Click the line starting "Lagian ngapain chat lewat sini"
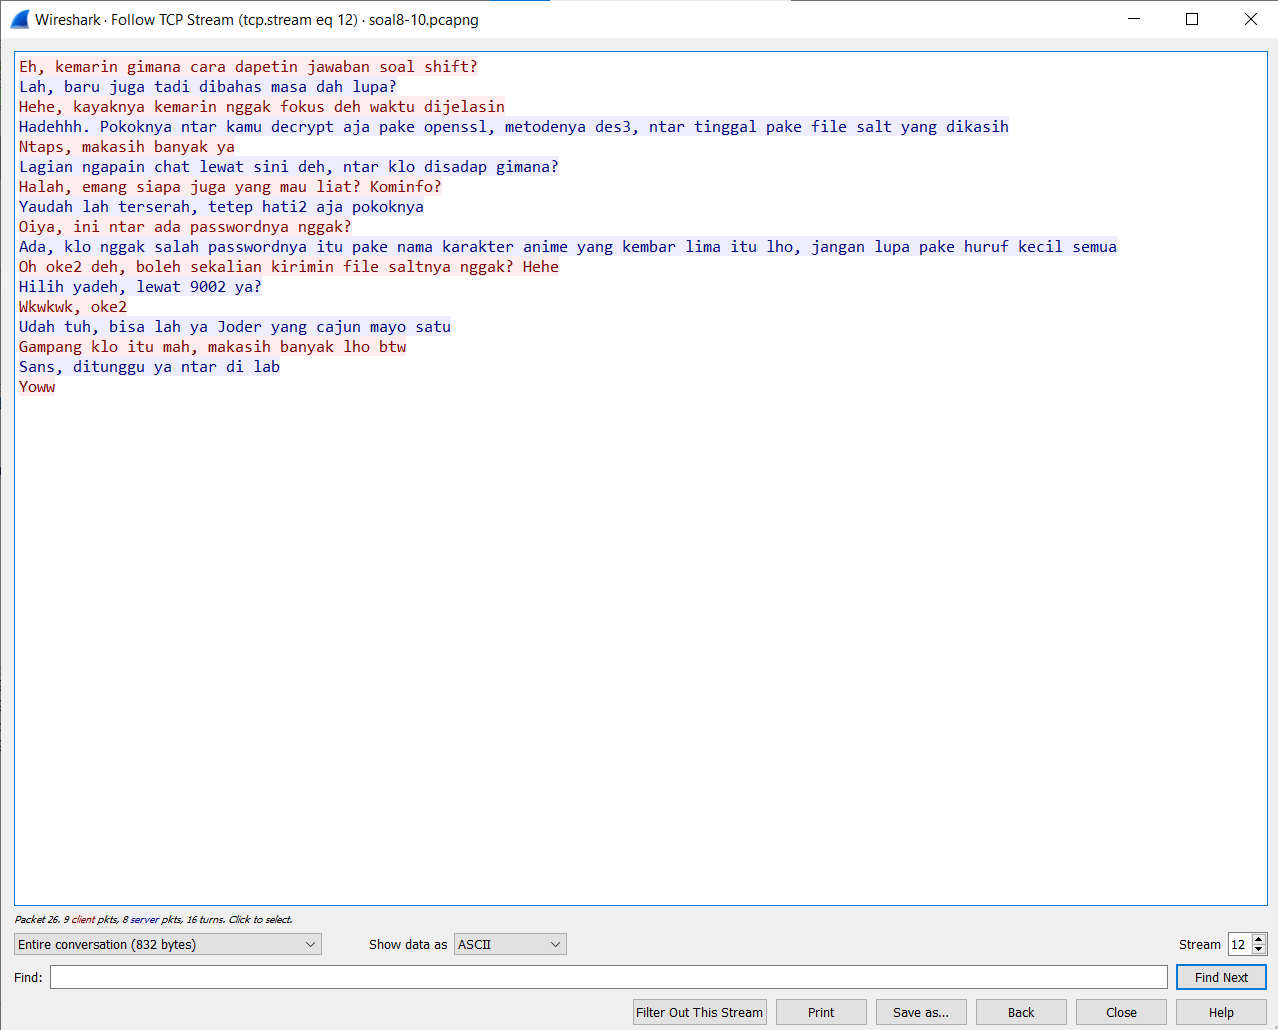Screen dimensions: 1278x1030 tap(289, 167)
